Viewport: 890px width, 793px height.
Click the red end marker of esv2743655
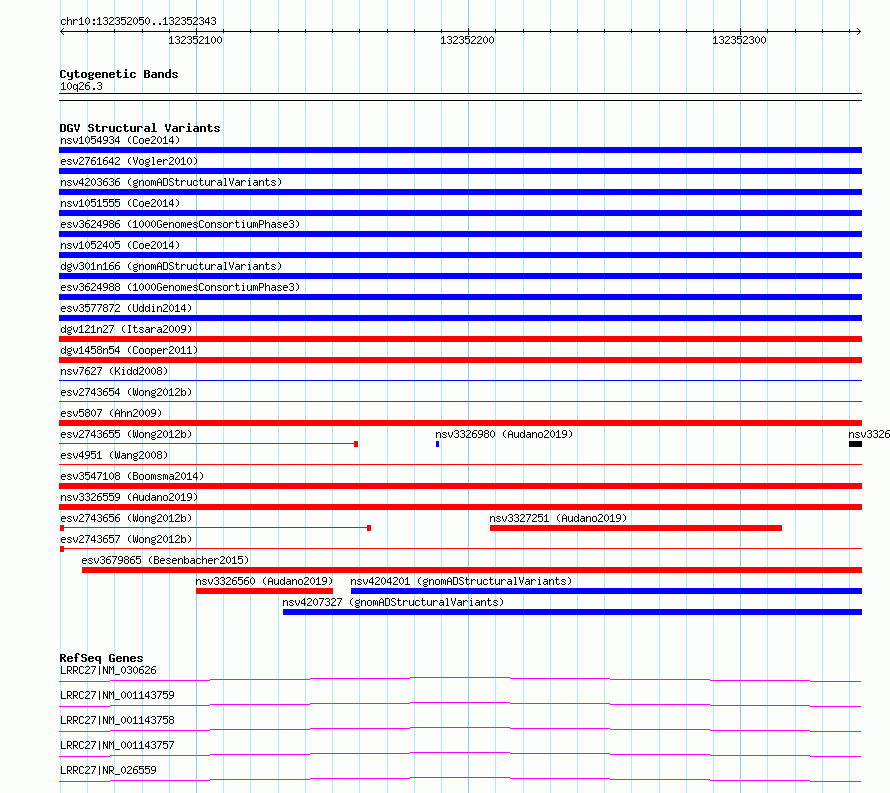[356, 444]
